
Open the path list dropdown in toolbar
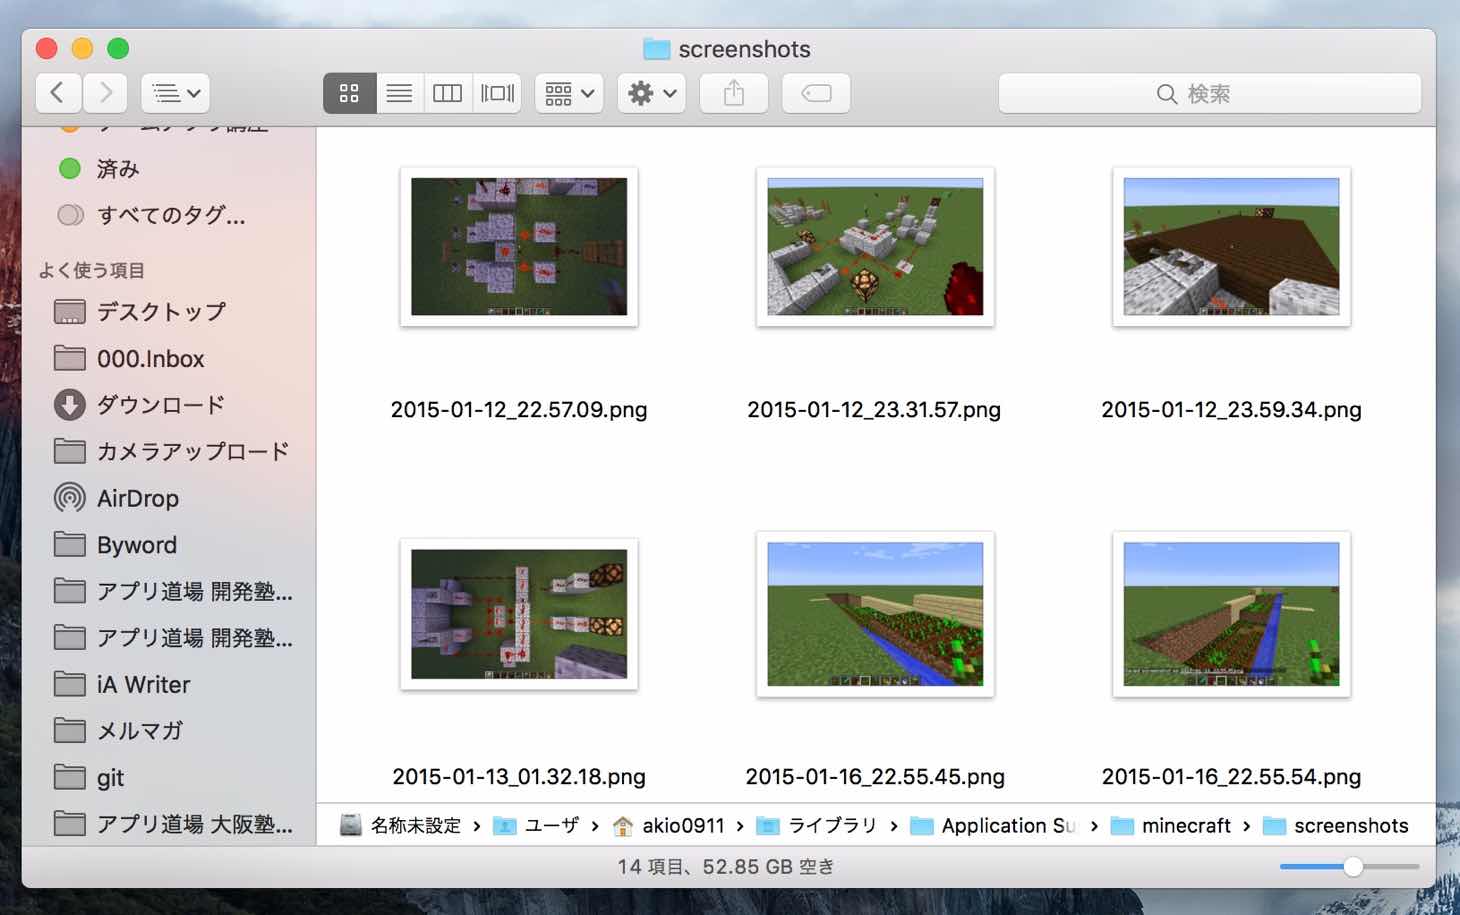click(175, 93)
